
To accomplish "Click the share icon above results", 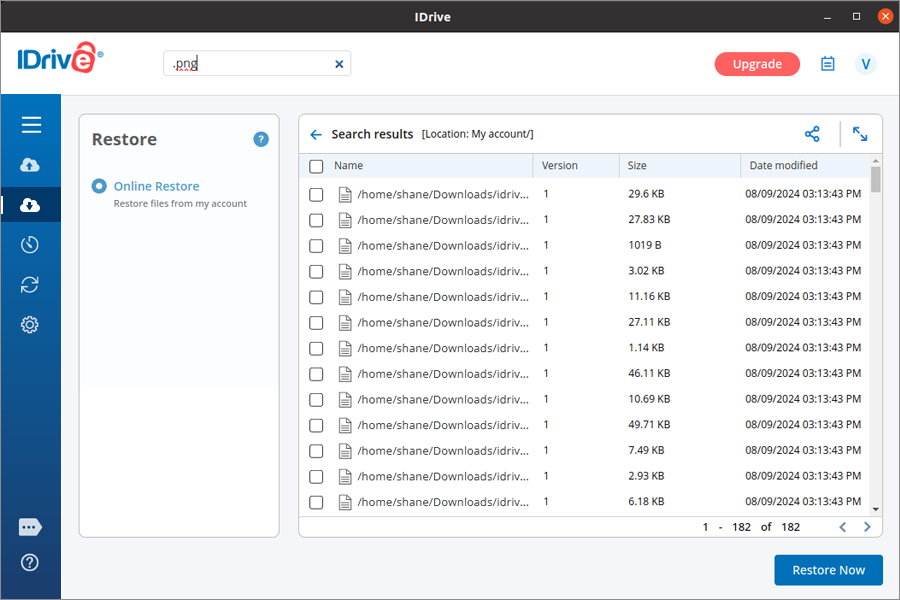I will tap(812, 134).
